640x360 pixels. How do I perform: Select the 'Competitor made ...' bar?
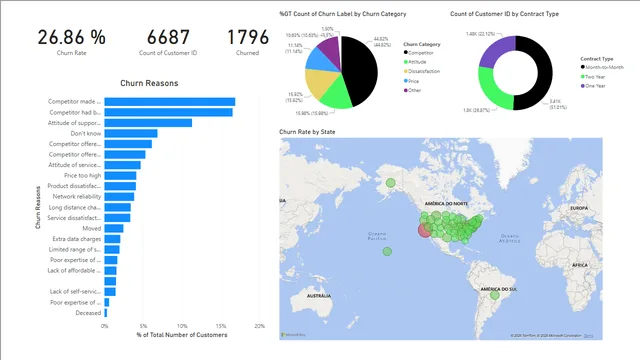[x=170, y=102]
